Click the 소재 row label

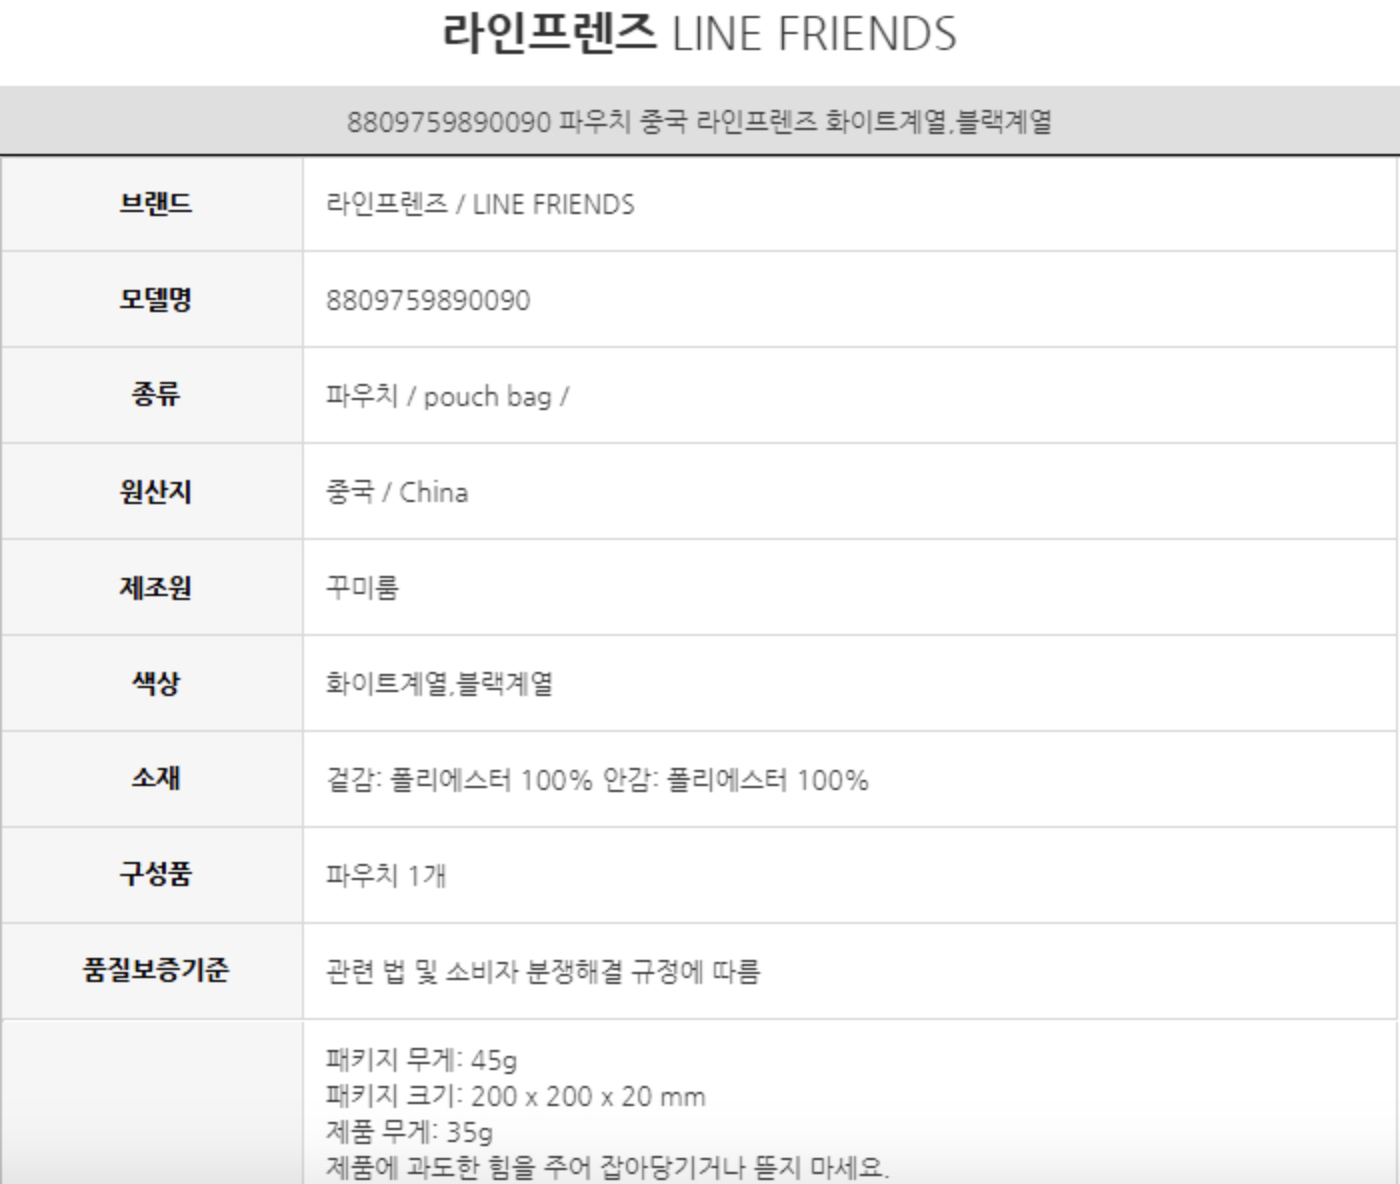[155, 778]
